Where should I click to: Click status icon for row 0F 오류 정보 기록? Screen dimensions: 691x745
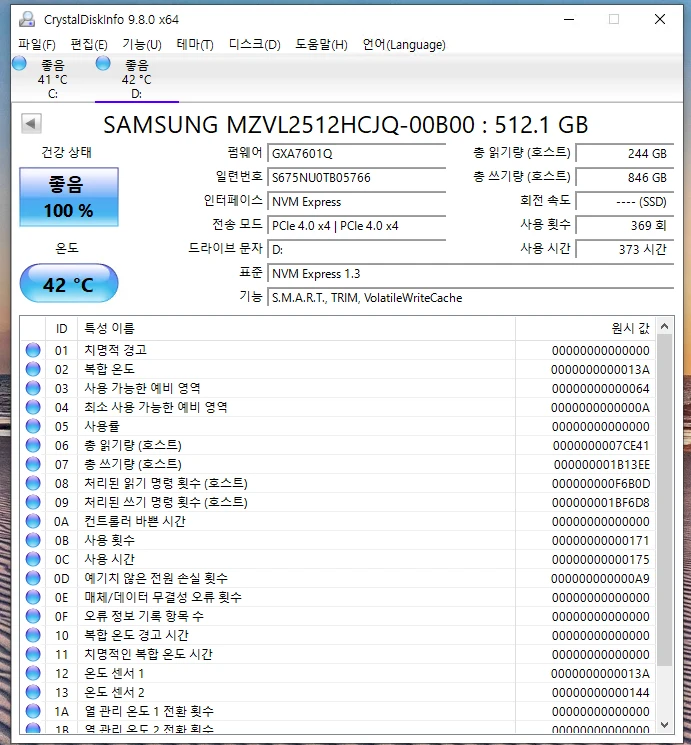point(33,616)
